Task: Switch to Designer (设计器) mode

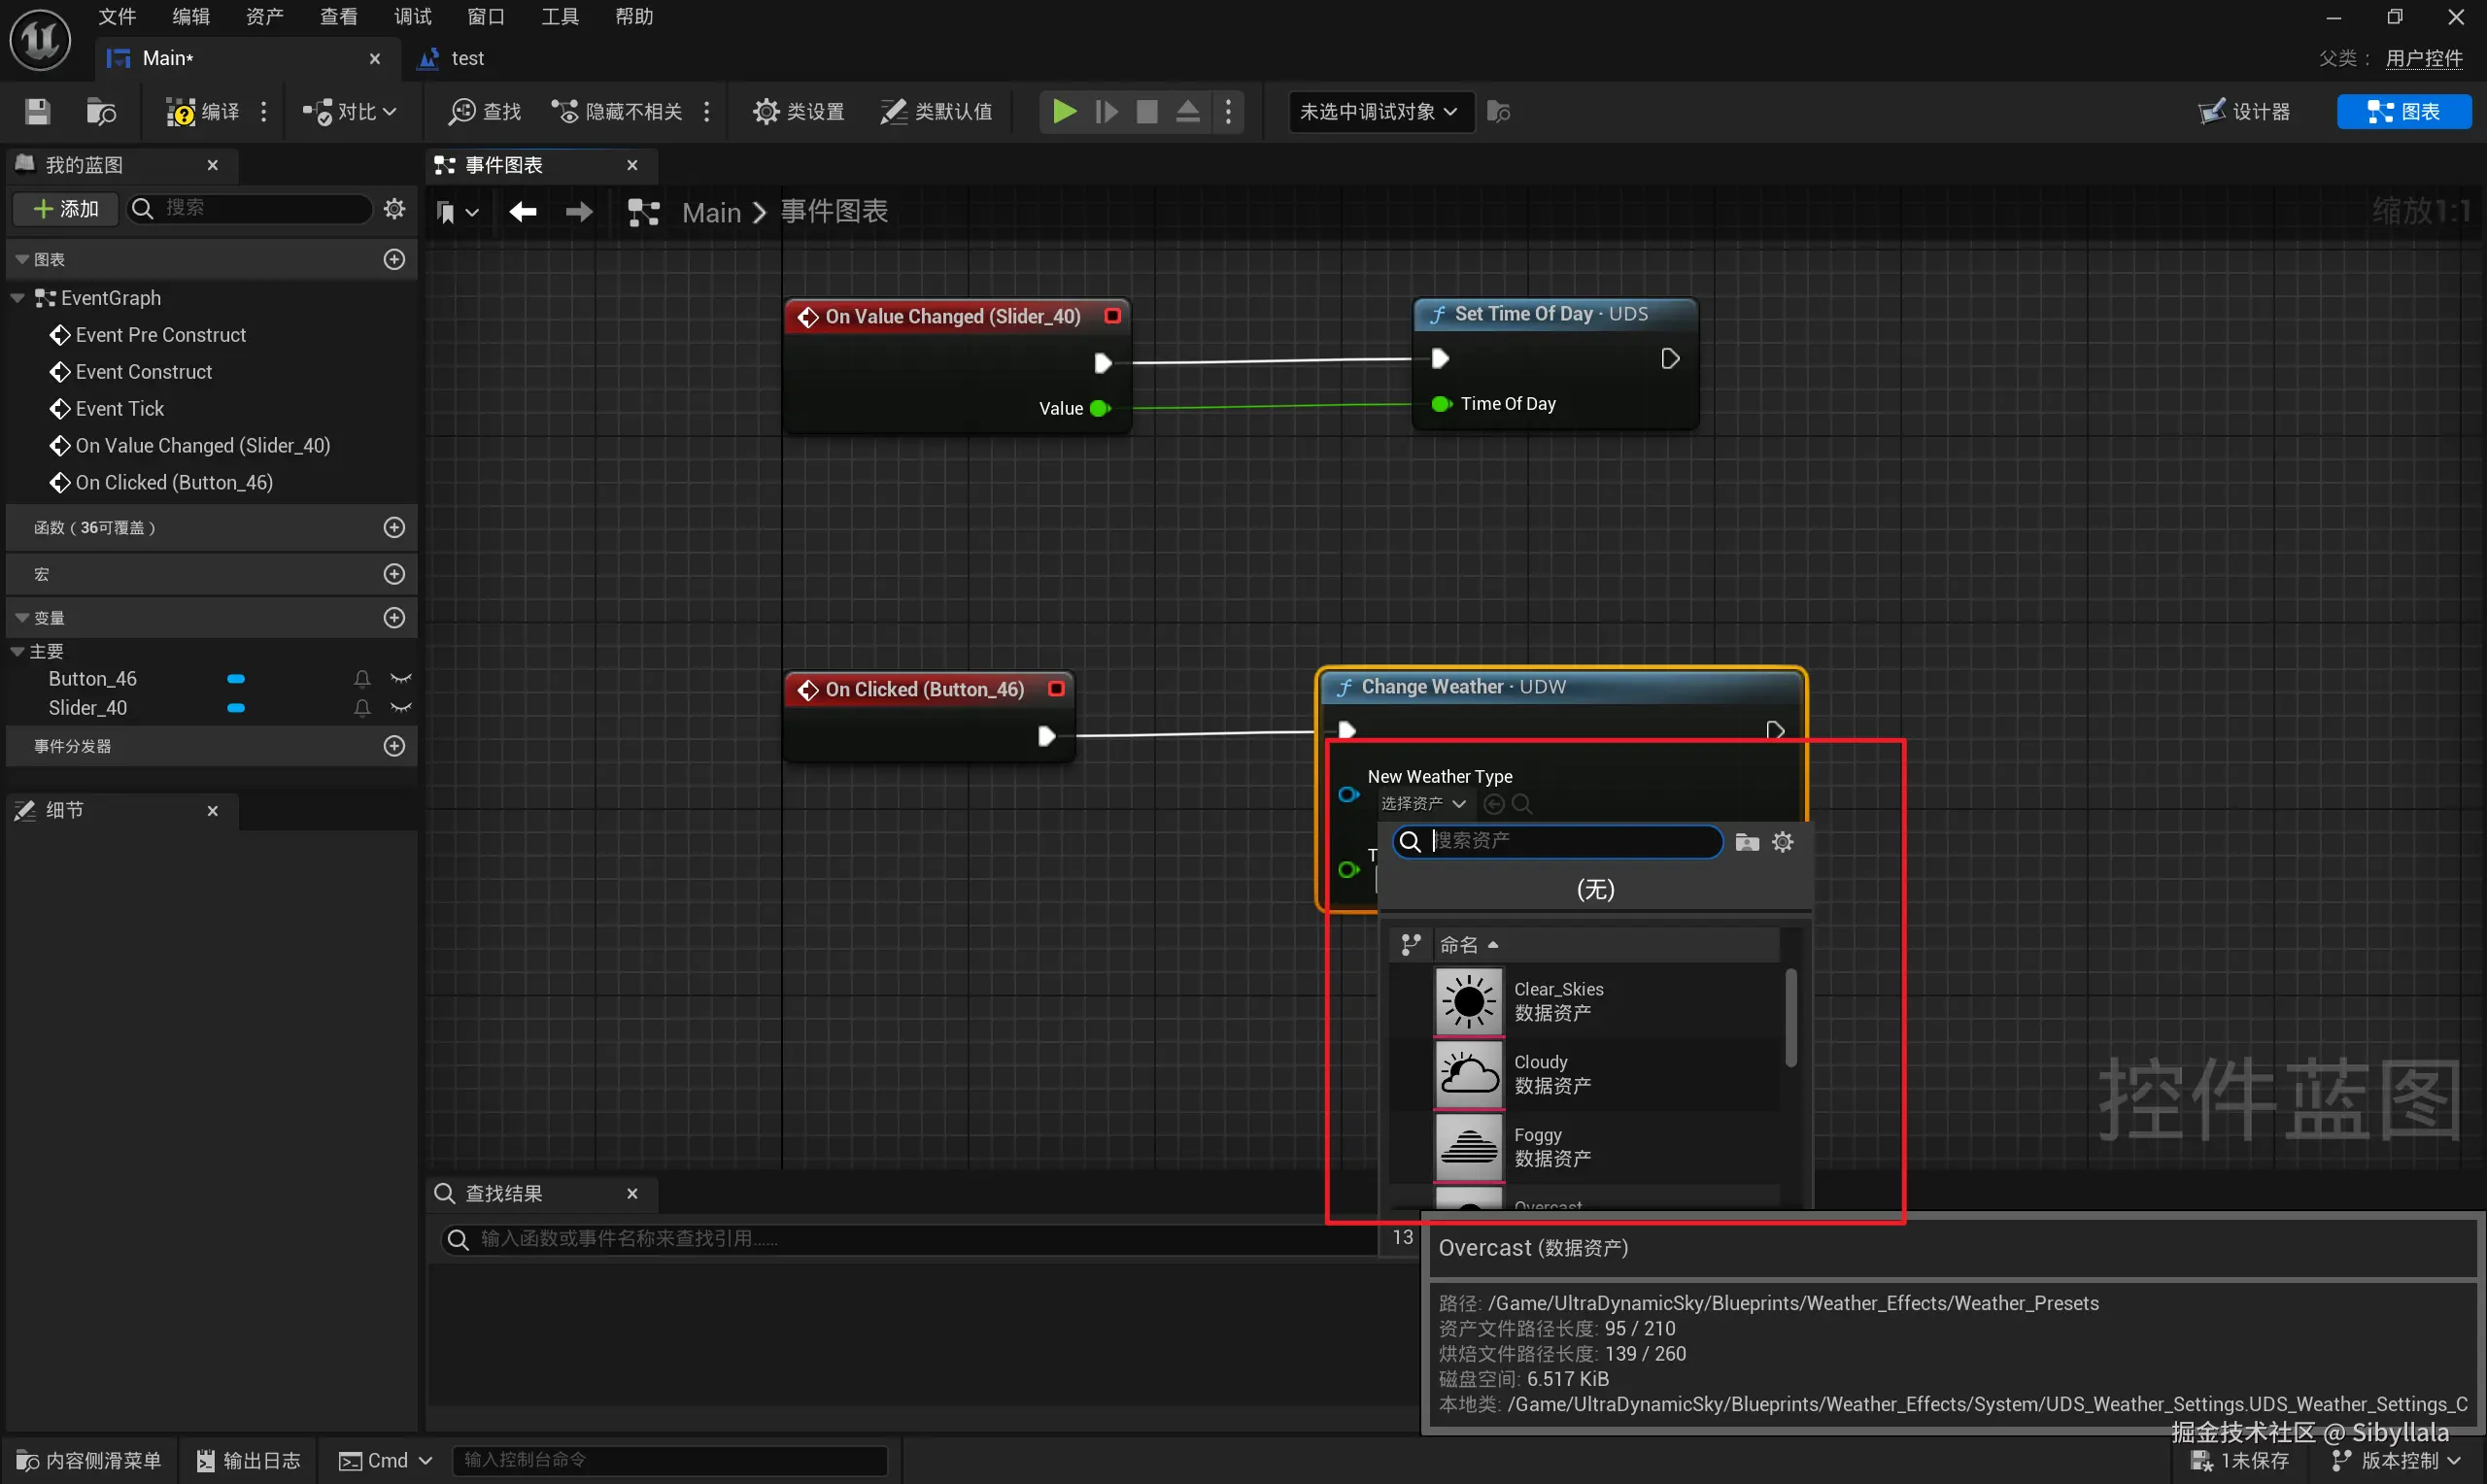Action: pyautogui.click(x=2245, y=112)
